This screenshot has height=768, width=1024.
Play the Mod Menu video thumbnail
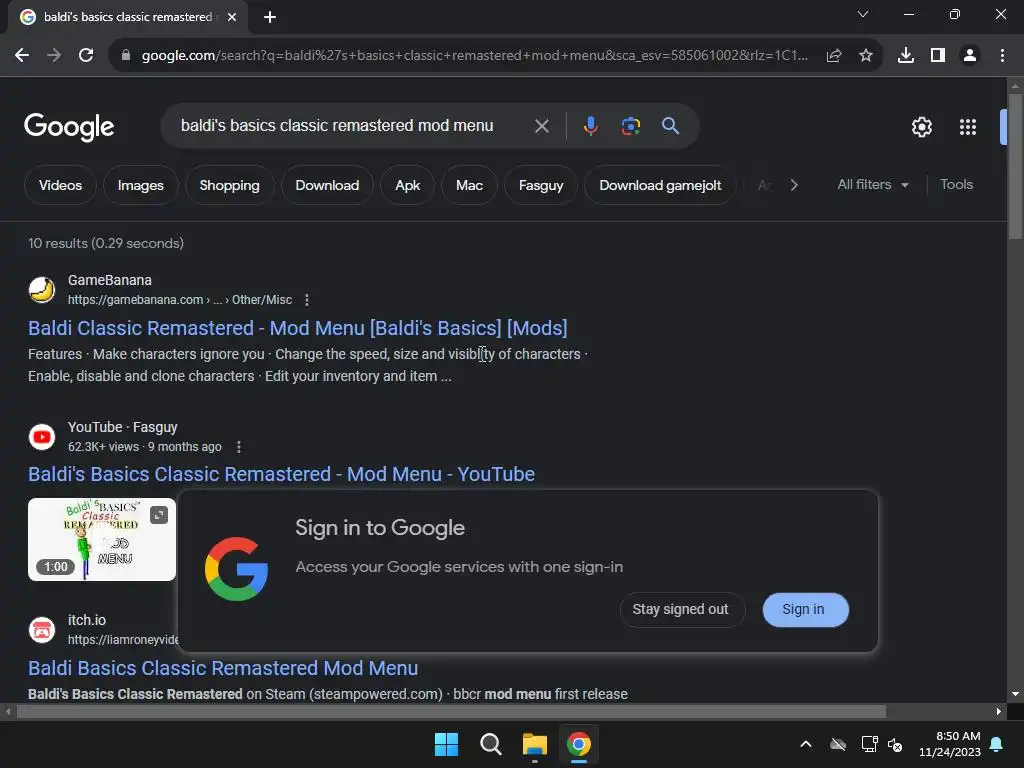coord(102,539)
